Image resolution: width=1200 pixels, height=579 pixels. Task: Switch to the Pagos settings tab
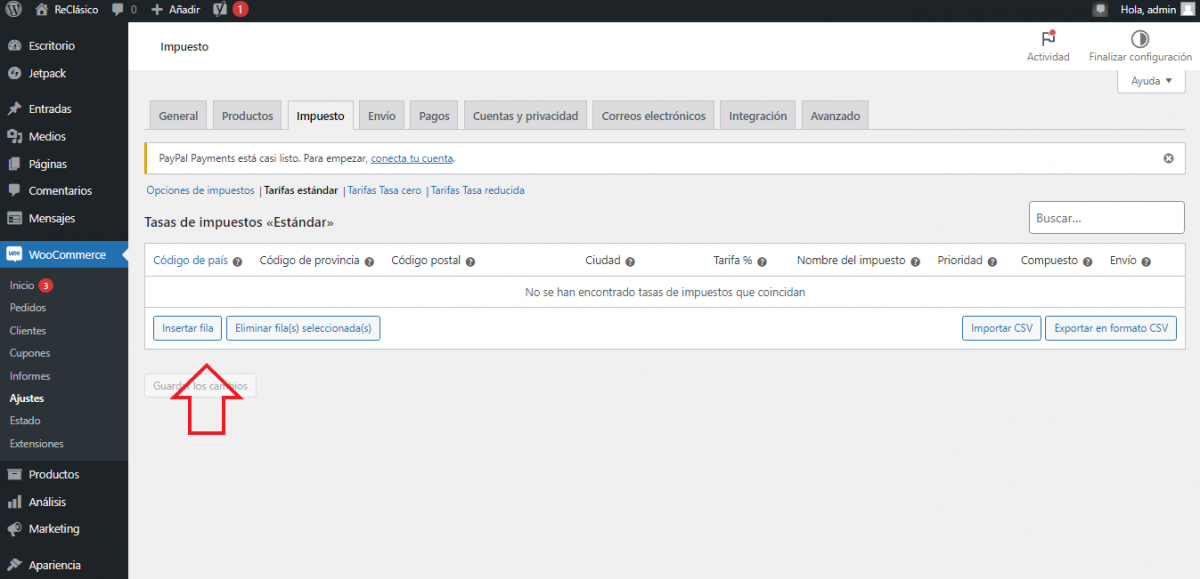click(x=434, y=116)
